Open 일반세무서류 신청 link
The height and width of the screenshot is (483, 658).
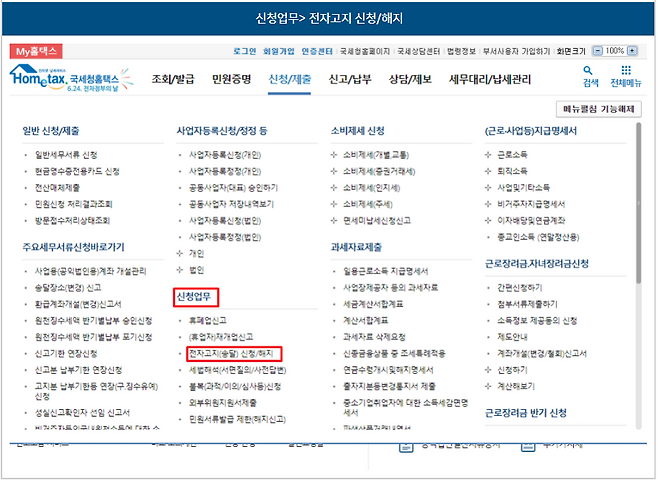[66, 156]
